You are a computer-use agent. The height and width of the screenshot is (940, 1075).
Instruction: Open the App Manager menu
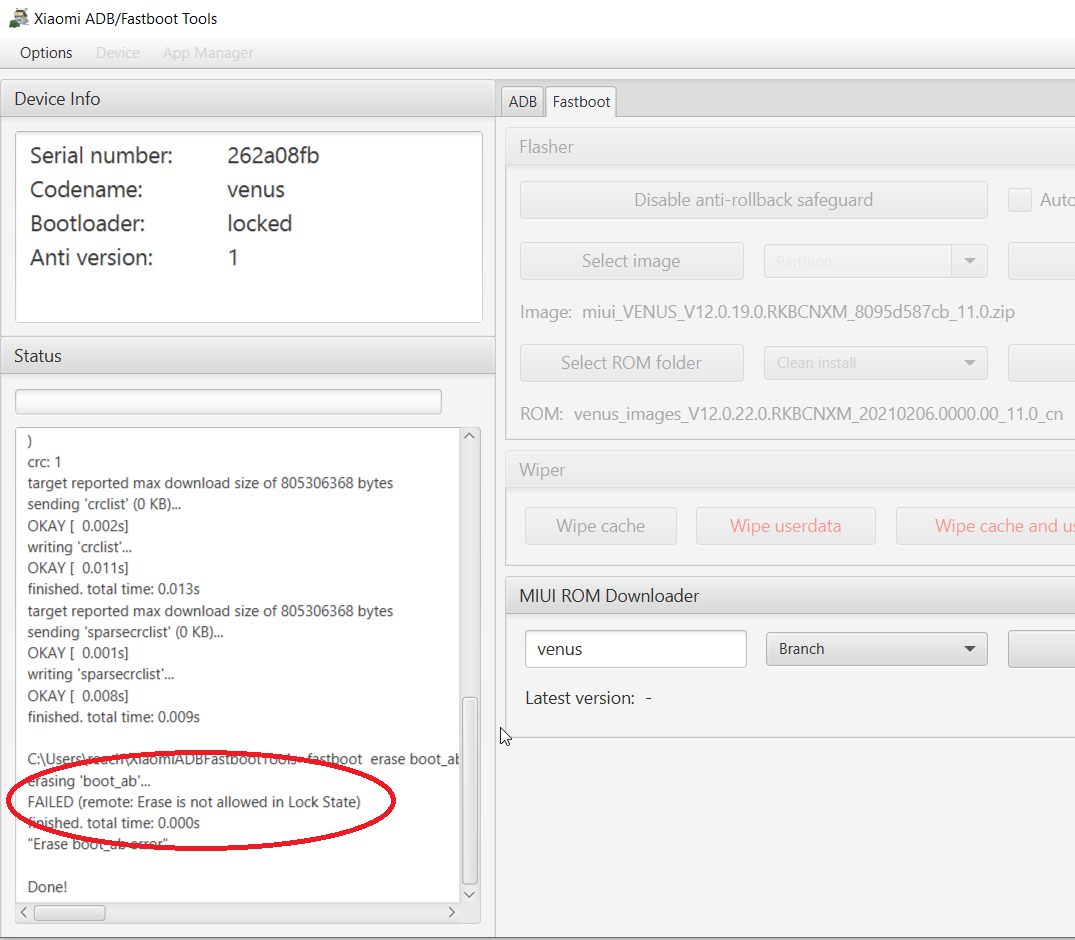pyautogui.click(x=208, y=53)
